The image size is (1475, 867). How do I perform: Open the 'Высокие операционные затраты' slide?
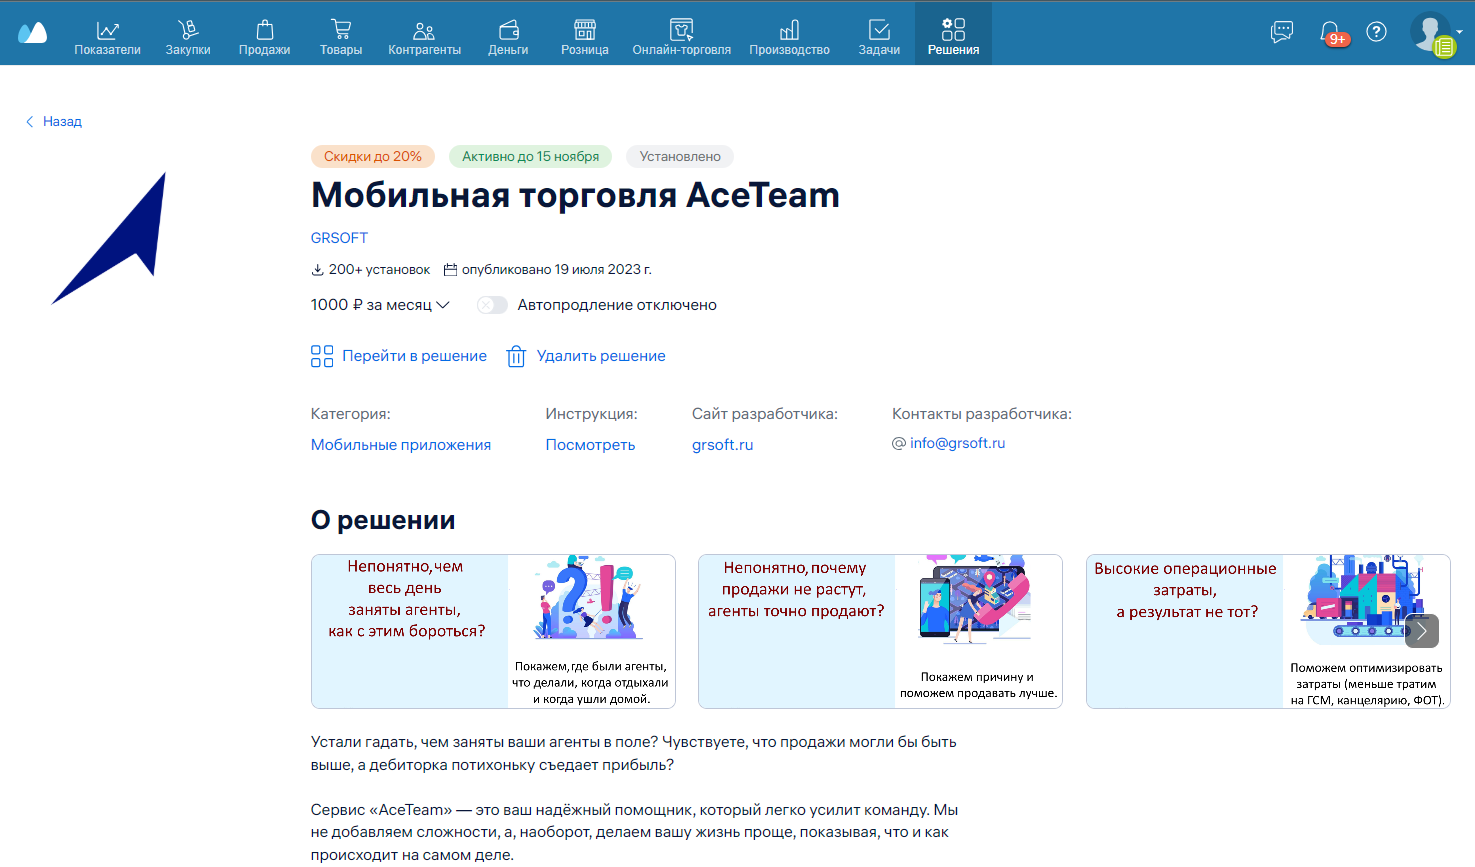pos(1268,631)
